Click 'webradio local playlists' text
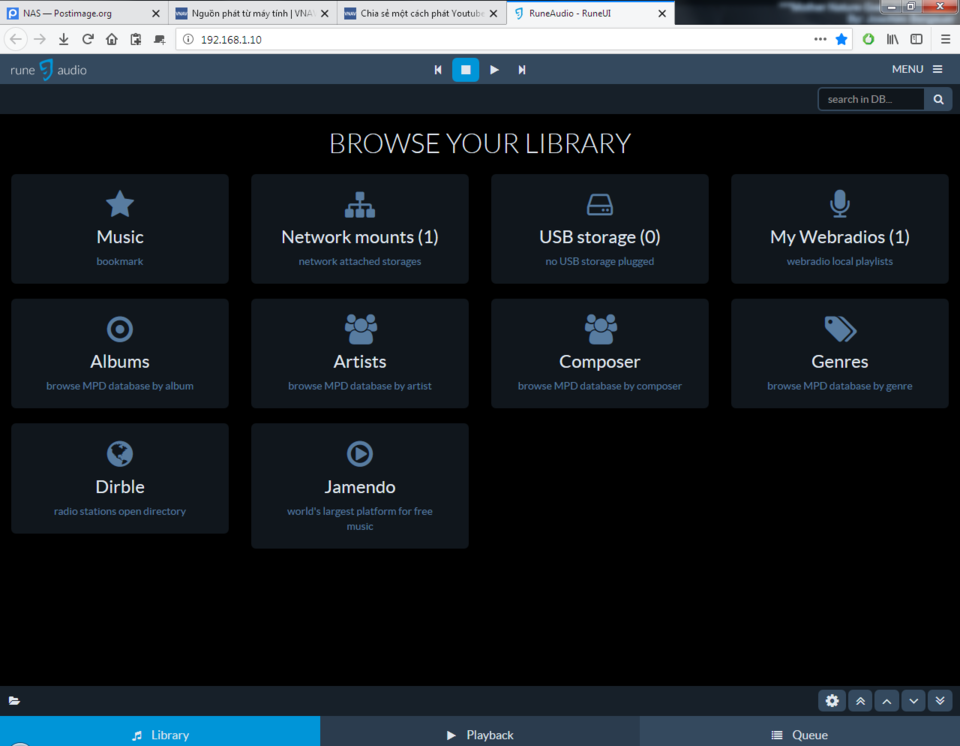Viewport: 960px width, 746px height. pos(840,262)
